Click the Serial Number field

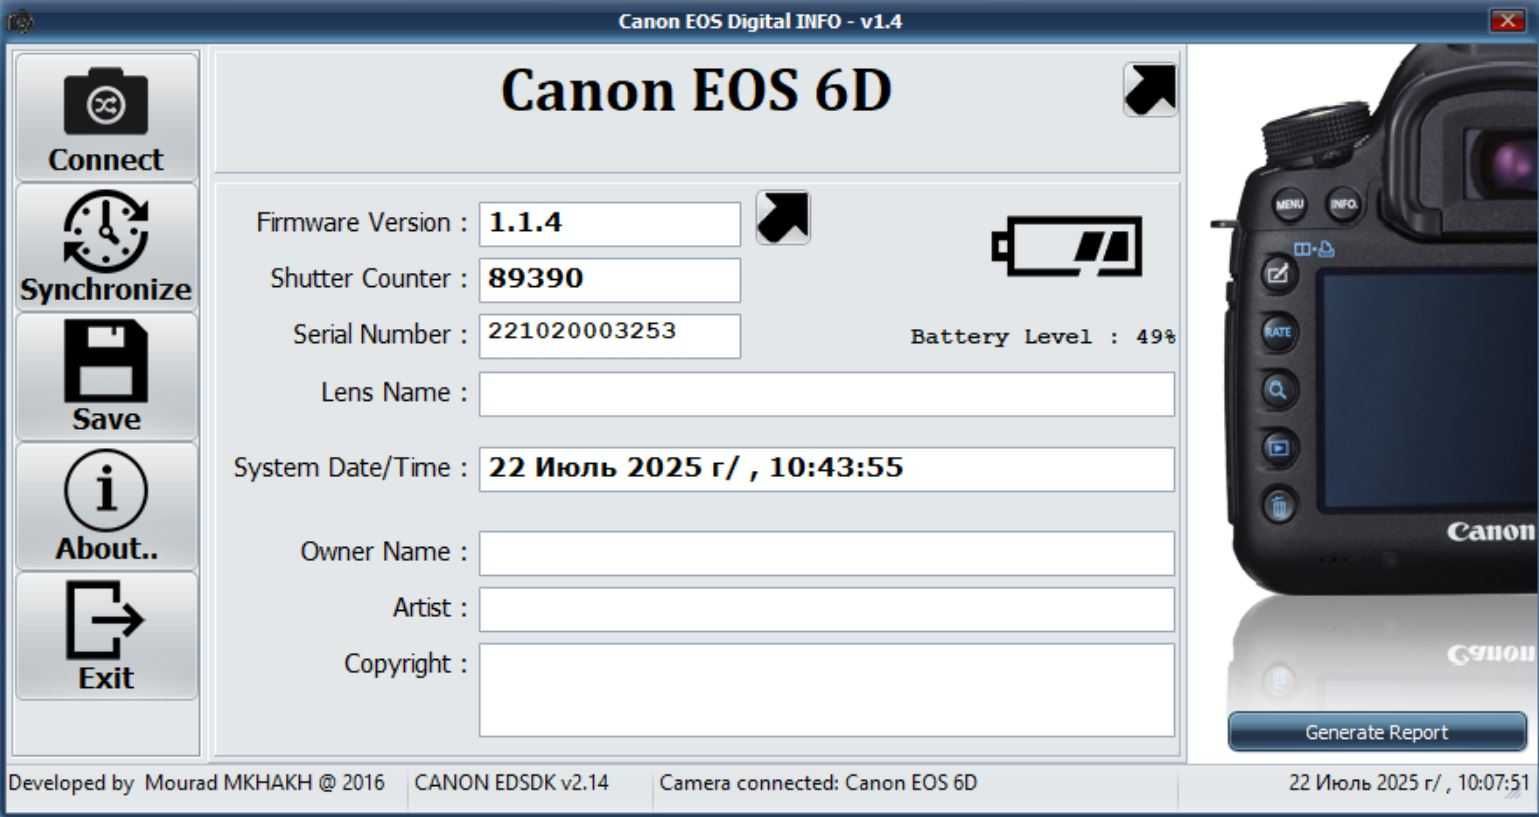click(610, 336)
